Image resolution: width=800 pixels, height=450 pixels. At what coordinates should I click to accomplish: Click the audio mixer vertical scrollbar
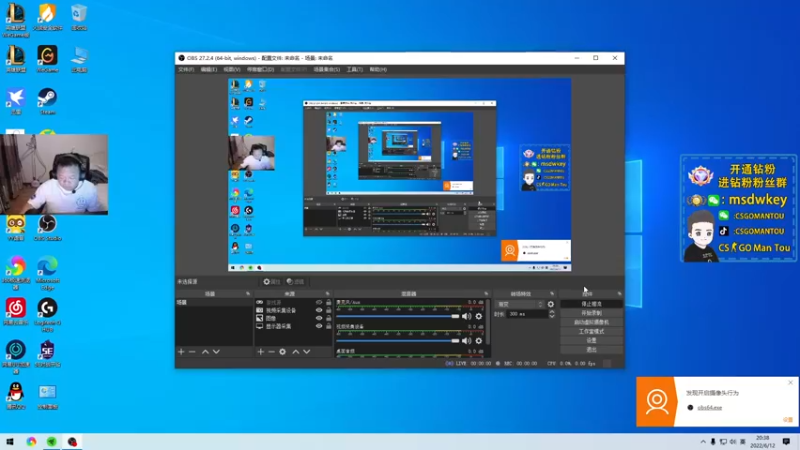489,324
